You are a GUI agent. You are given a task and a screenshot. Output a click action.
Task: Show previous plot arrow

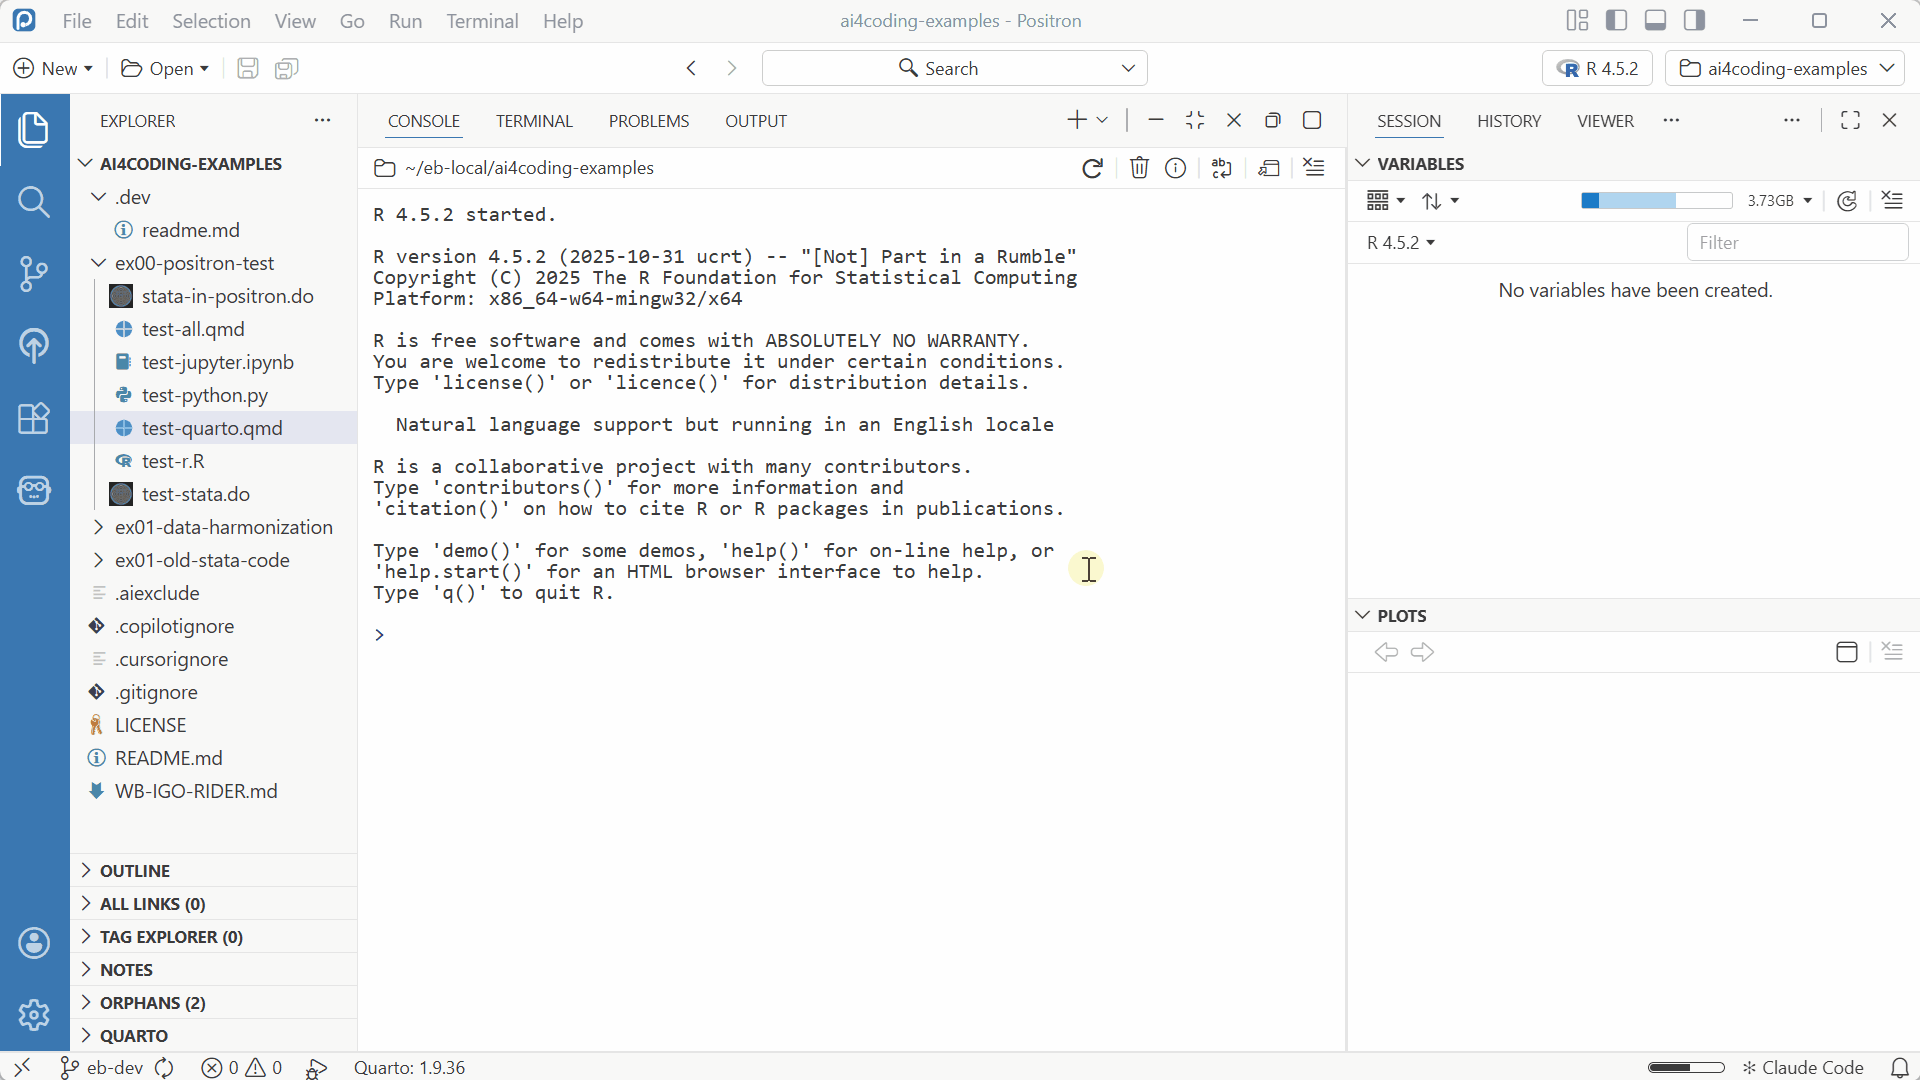click(x=1386, y=652)
